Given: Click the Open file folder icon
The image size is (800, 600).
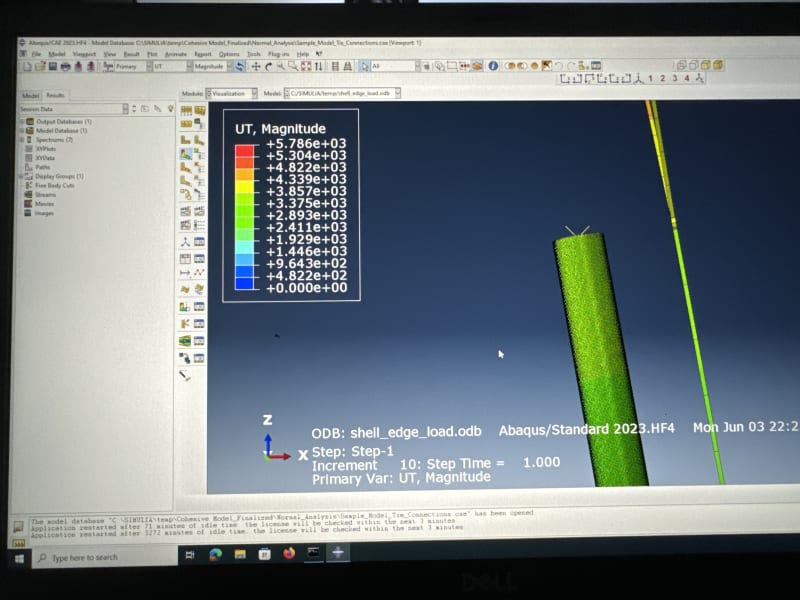Looking at the screenshot, I should 40,66.
